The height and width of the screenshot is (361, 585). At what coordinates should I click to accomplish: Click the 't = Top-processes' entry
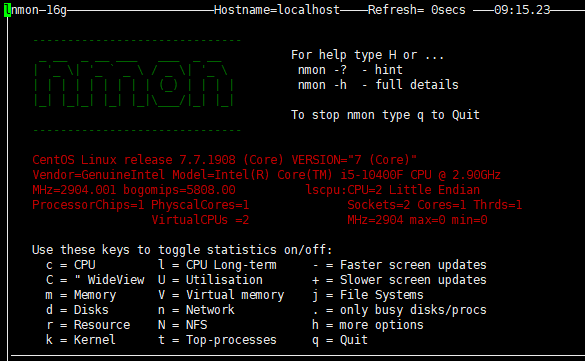(218, 340)
